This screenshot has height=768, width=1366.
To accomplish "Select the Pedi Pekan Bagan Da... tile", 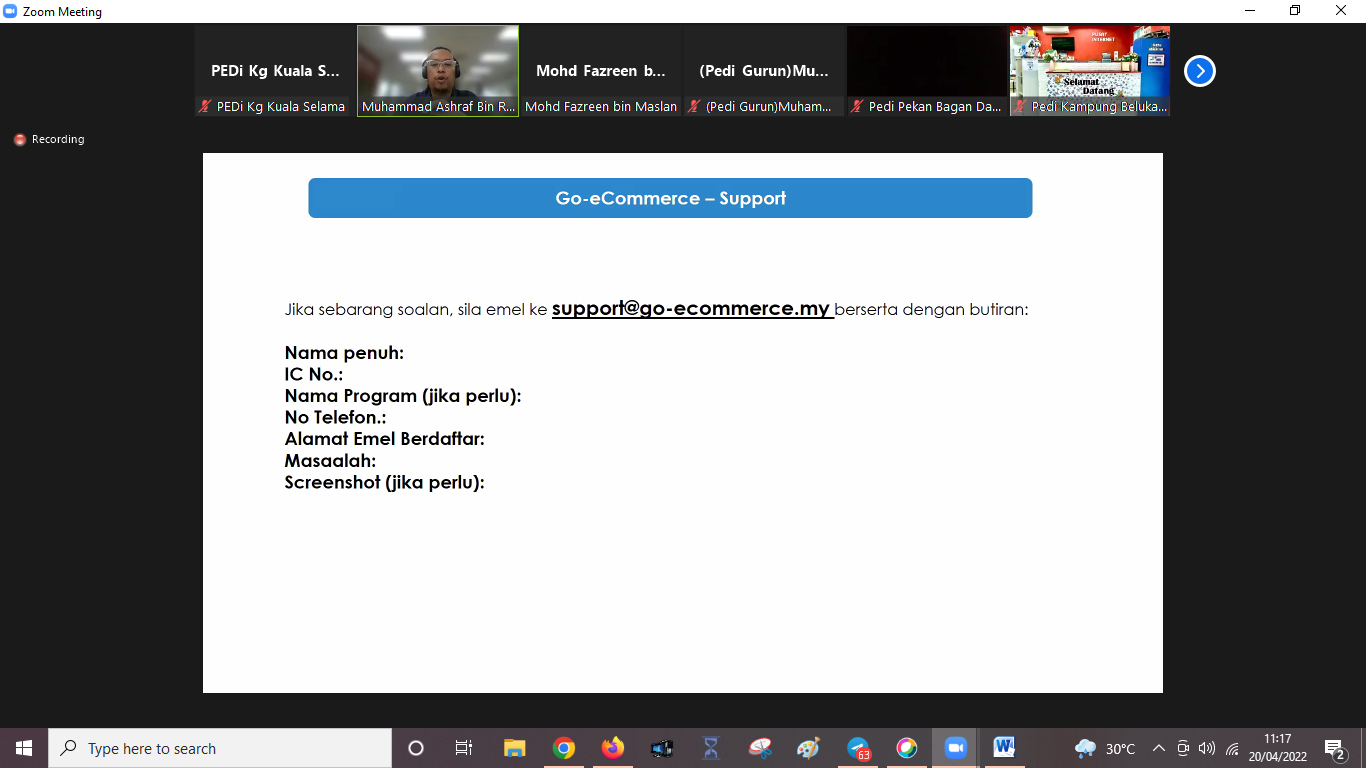I will [x=927, y=71].
